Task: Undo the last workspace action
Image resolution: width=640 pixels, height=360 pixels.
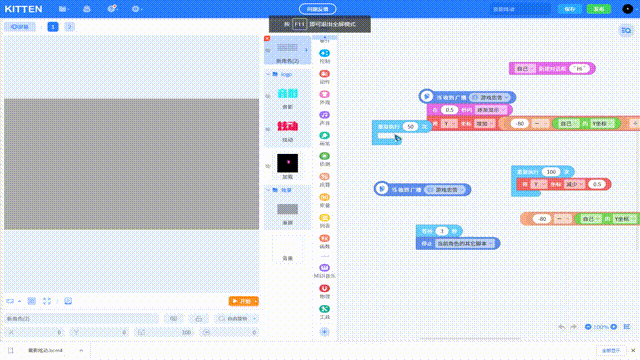Action: [562, 327]
